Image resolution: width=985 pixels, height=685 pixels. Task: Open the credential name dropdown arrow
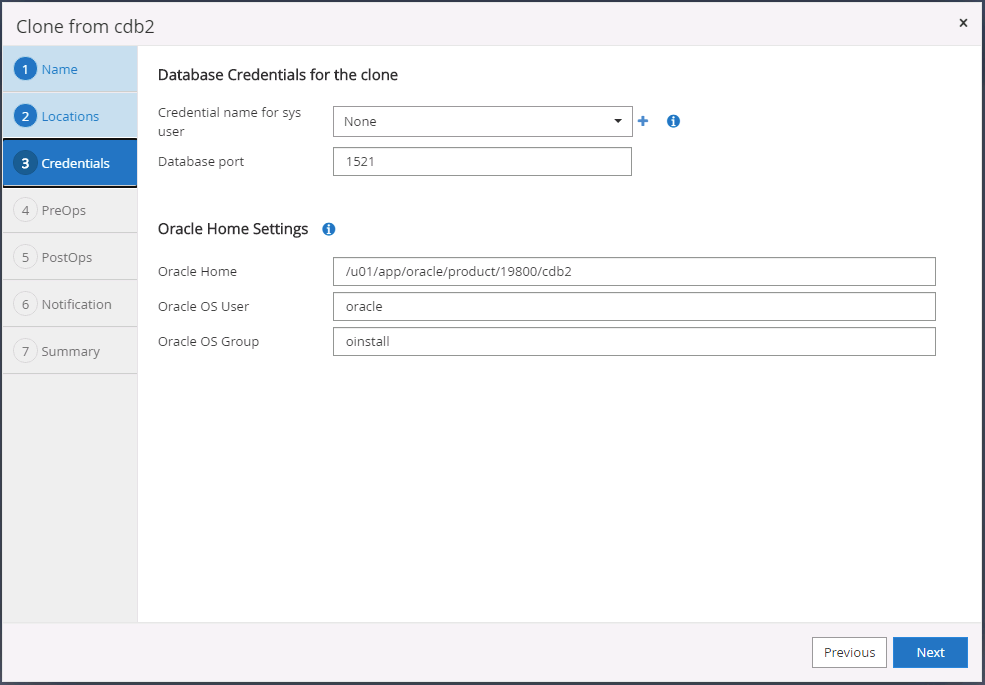[x=618, y=122]
